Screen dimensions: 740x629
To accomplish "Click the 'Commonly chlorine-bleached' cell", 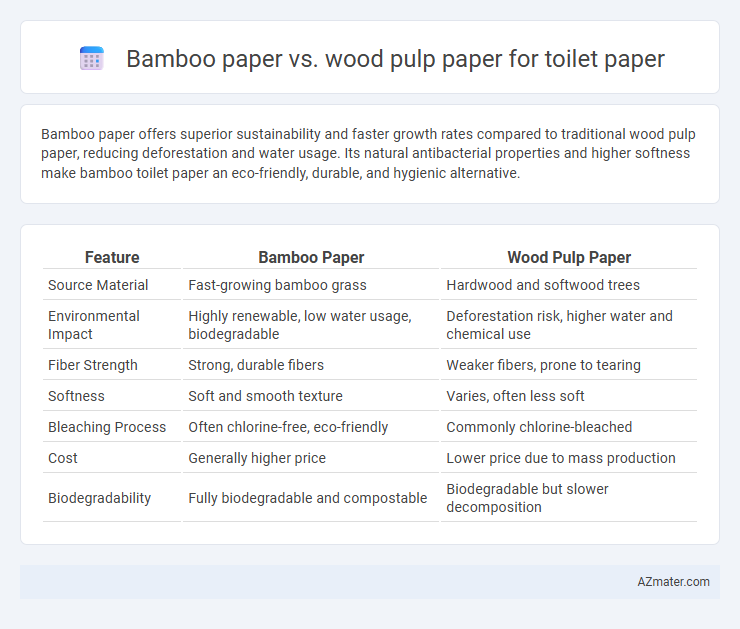I will [x=569, y=427].
